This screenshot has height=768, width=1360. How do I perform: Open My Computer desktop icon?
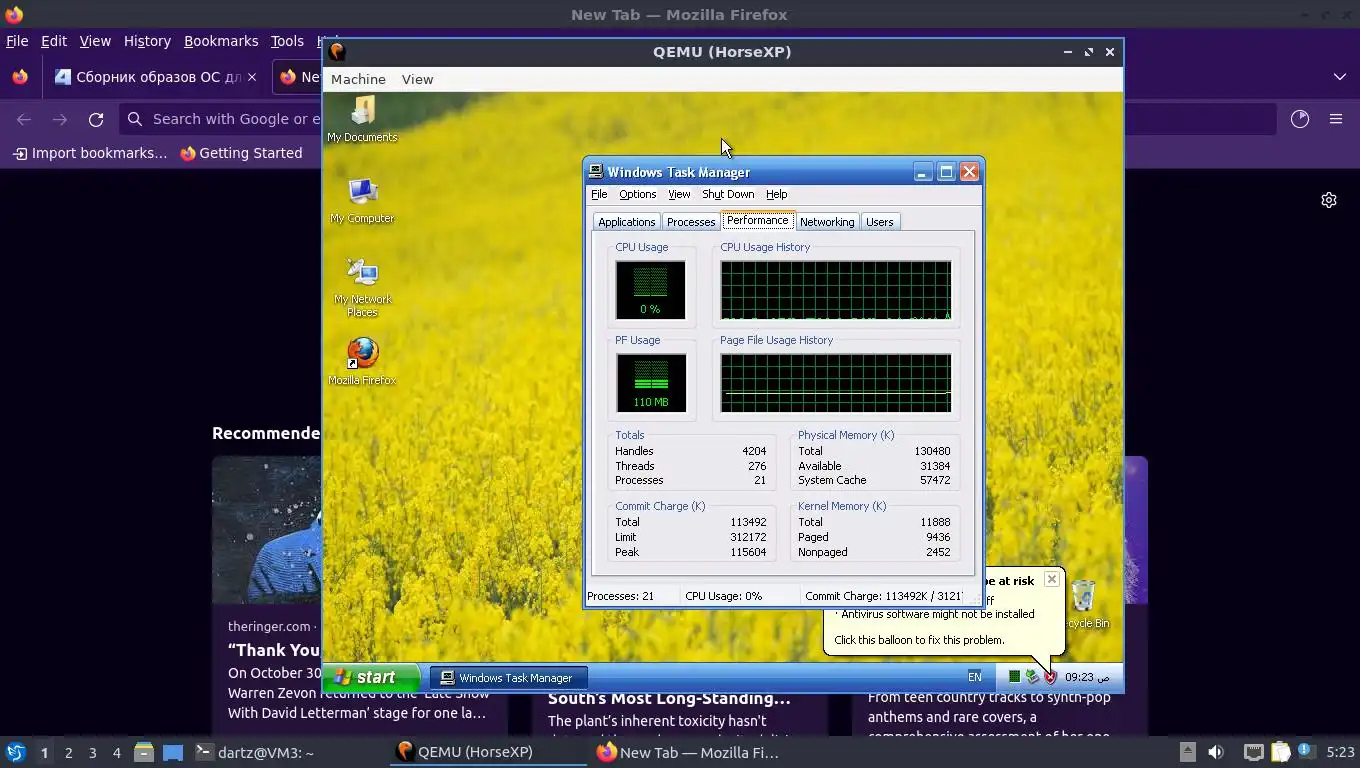point(362,200)
